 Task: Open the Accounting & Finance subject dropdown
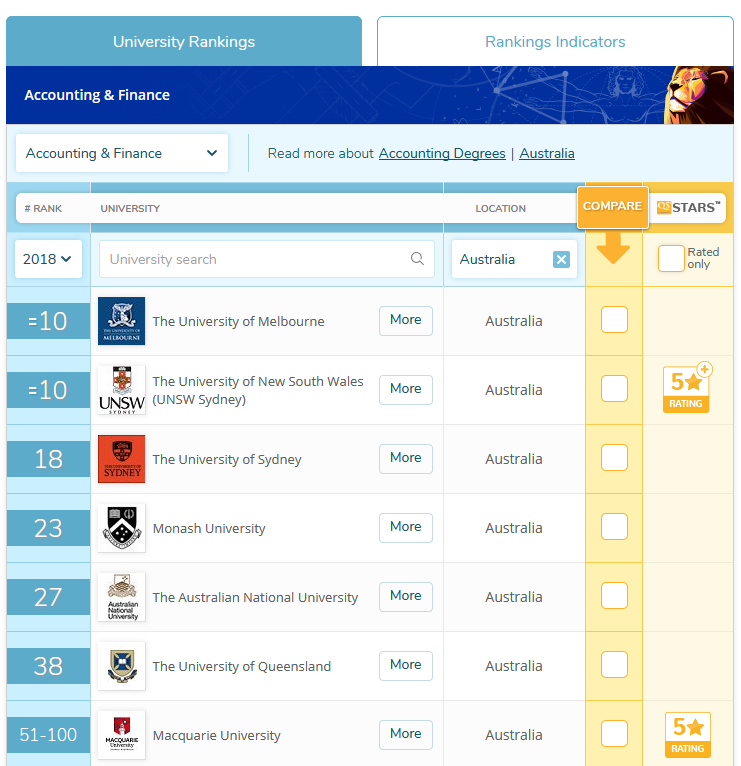pyautogui.click(x=122, y=153)
